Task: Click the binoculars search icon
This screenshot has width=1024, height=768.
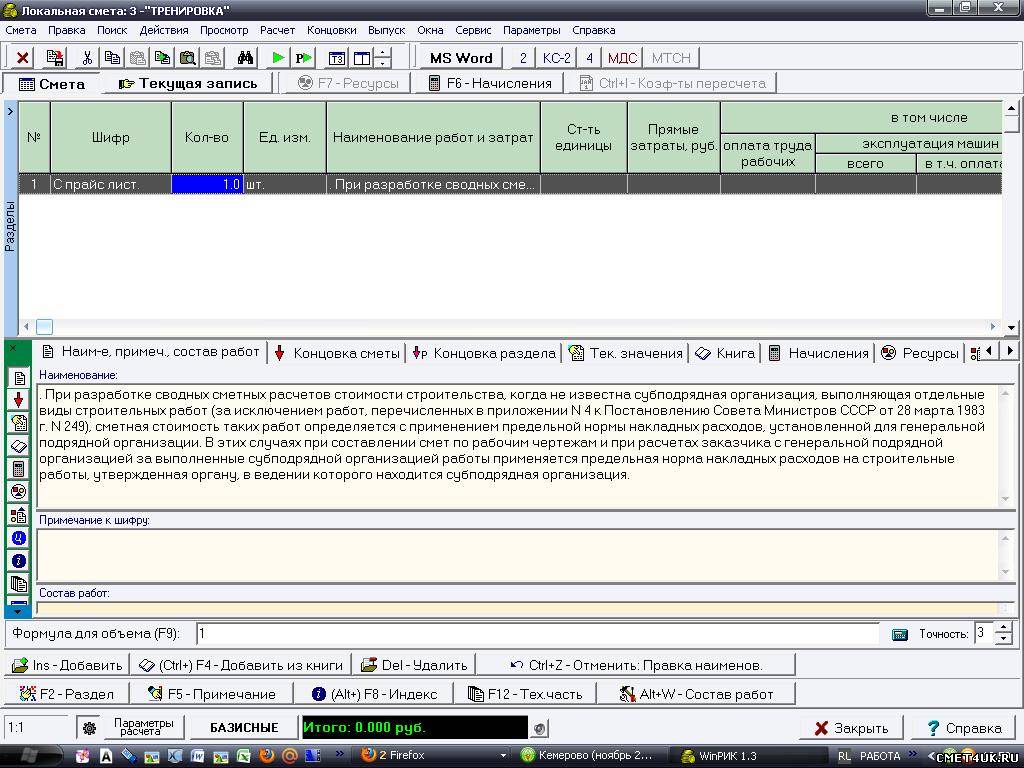Action: click(245, 58)
